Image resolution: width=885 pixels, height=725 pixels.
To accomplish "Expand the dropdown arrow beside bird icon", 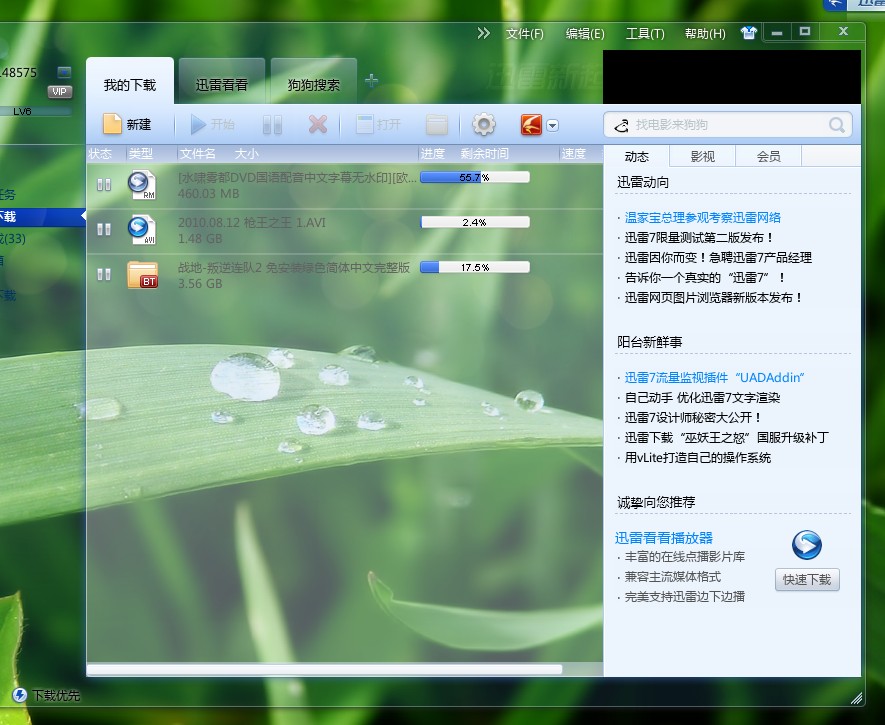I will pyautogui.click(x=553, y=125).
